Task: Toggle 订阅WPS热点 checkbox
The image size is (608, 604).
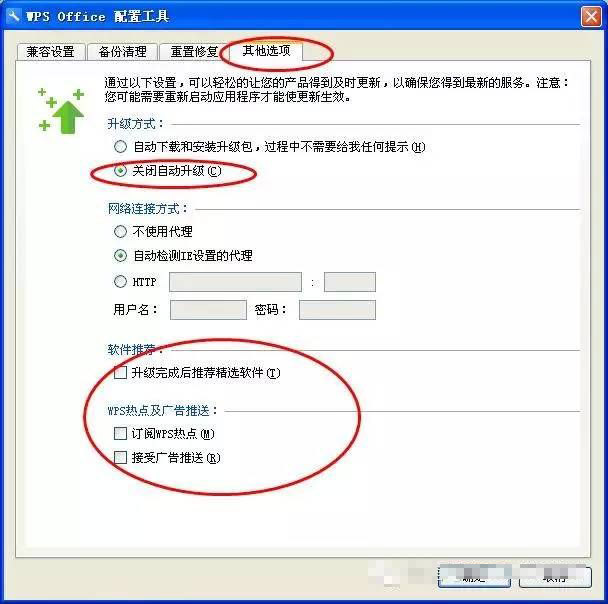Action: point(120,433)
